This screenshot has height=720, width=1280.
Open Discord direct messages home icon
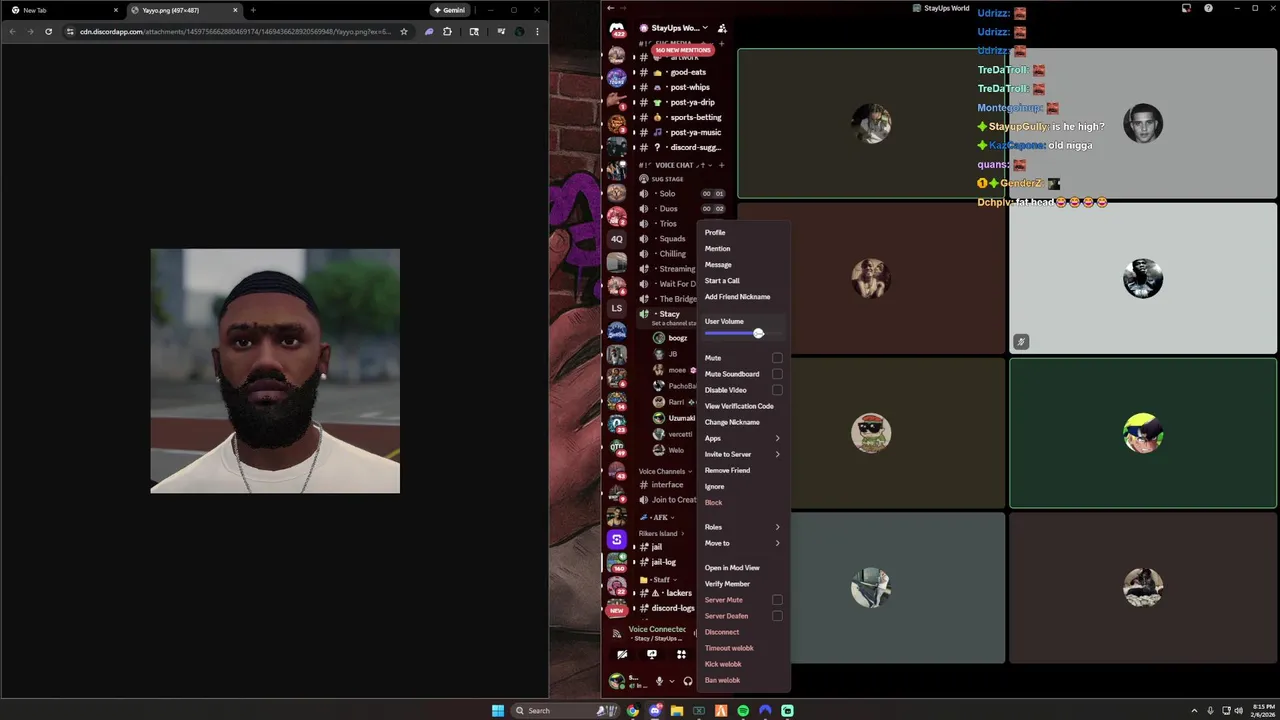[x=617, y=29]
